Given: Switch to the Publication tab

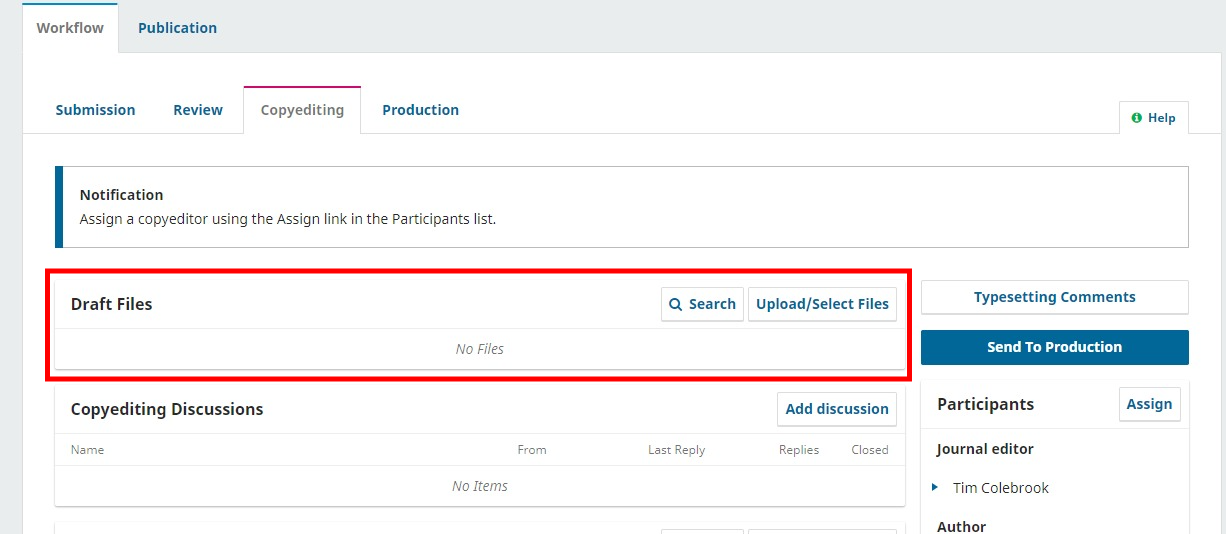Looking at the screenshot, I should pos(177,28).
